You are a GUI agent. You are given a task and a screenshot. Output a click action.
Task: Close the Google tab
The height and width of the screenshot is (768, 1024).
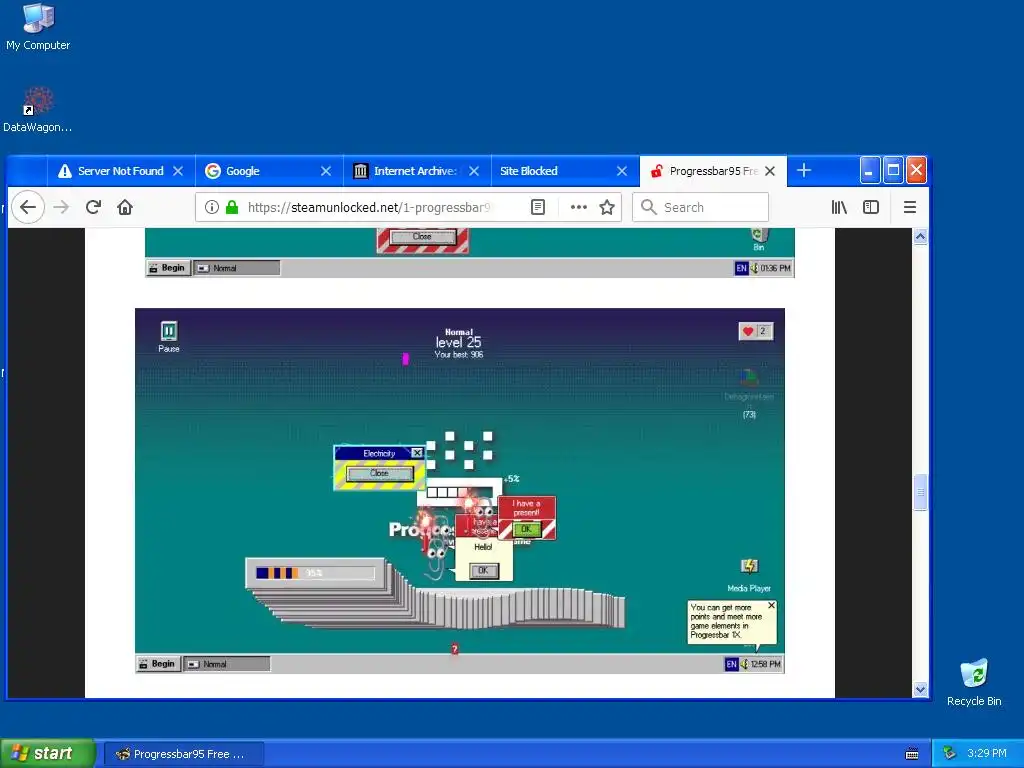pyautogui.click(x=326, y=171)
